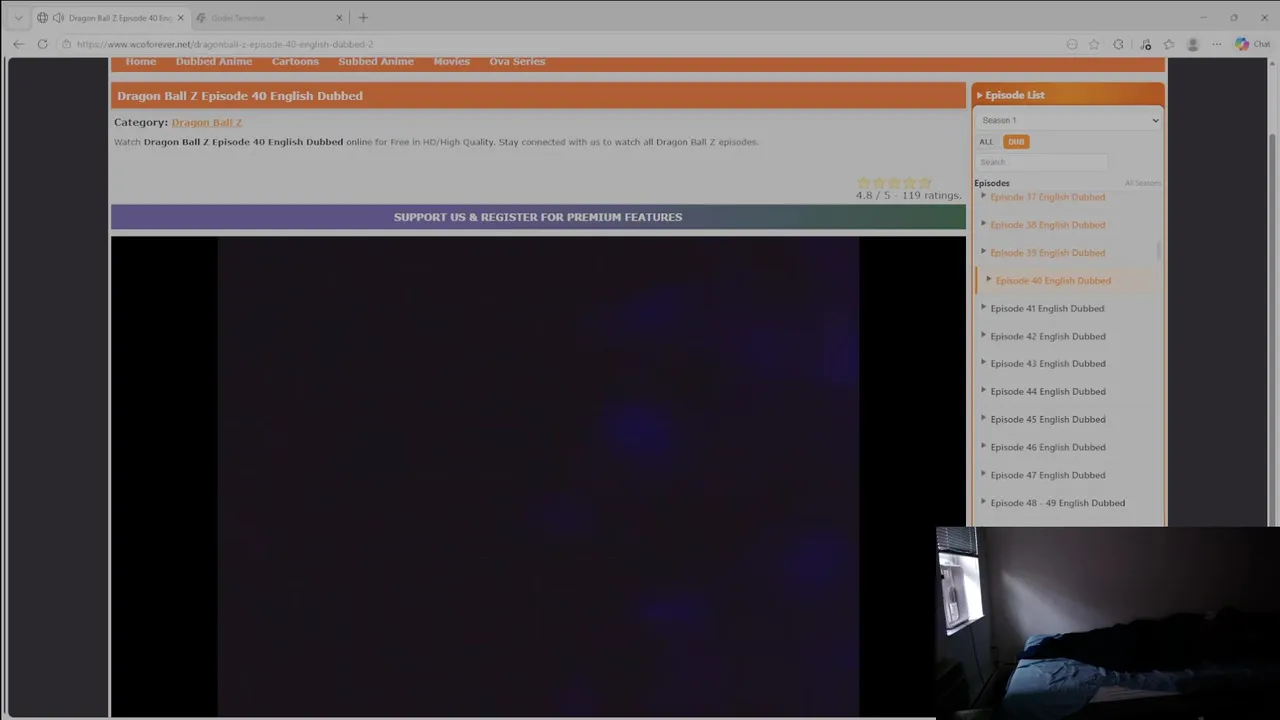Rate the episode with the fifth star
This screenshot has height=720, width=1280.
click(925, 183)
